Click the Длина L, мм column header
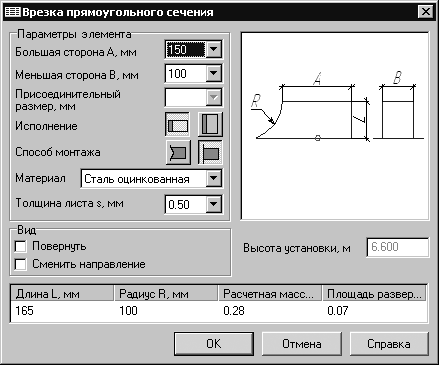The image size is (439, 365). (62, 294)
